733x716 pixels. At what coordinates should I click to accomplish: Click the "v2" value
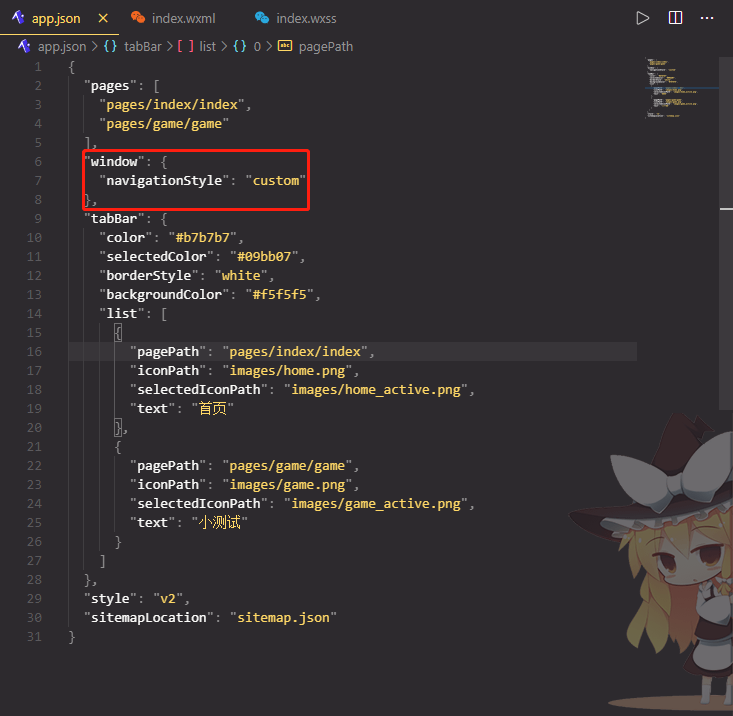[168, 599]
